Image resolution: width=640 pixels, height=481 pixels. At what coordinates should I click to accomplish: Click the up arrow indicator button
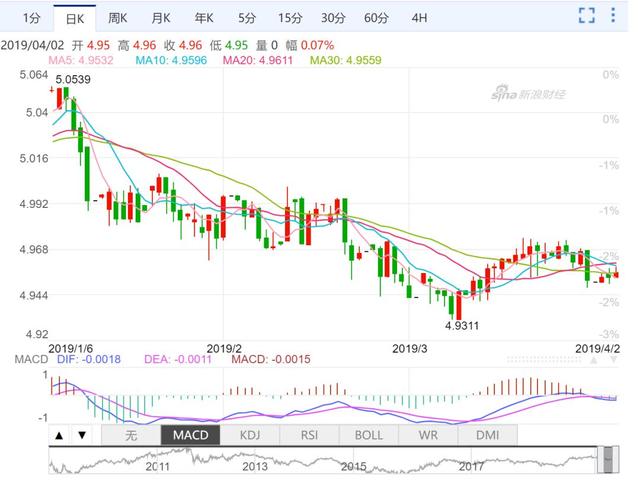[x=59, y=435]
